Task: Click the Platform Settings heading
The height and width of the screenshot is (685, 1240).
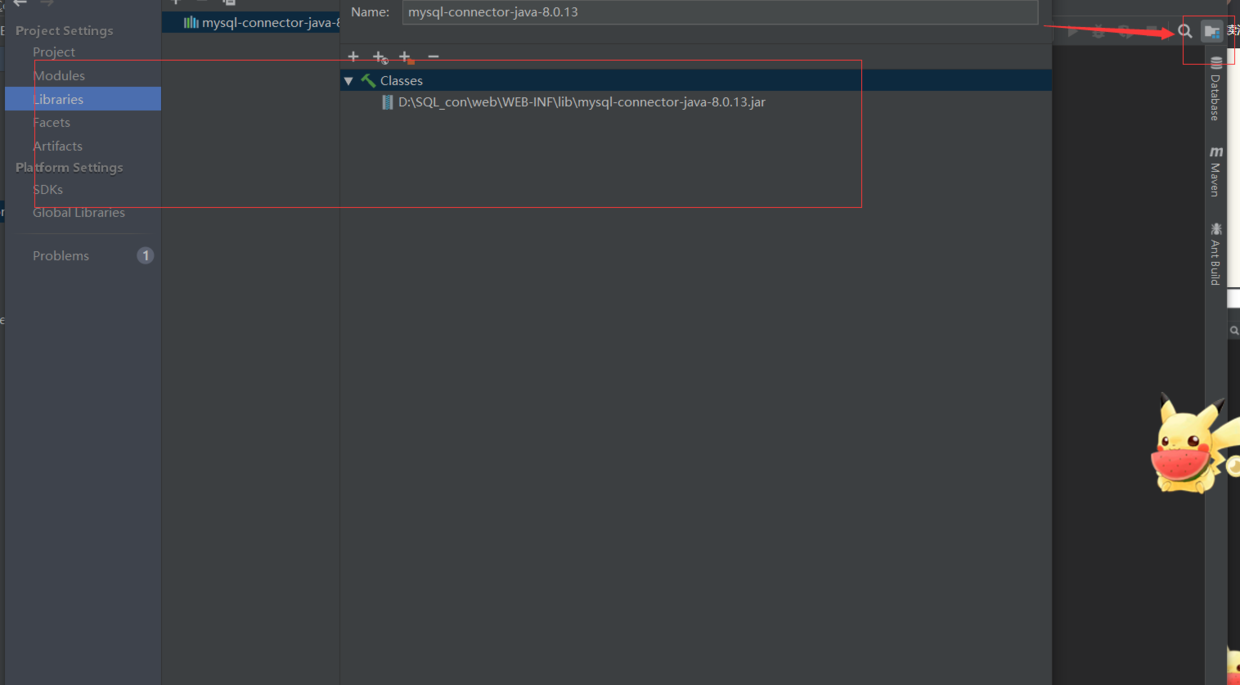Action: pos(69,167)
